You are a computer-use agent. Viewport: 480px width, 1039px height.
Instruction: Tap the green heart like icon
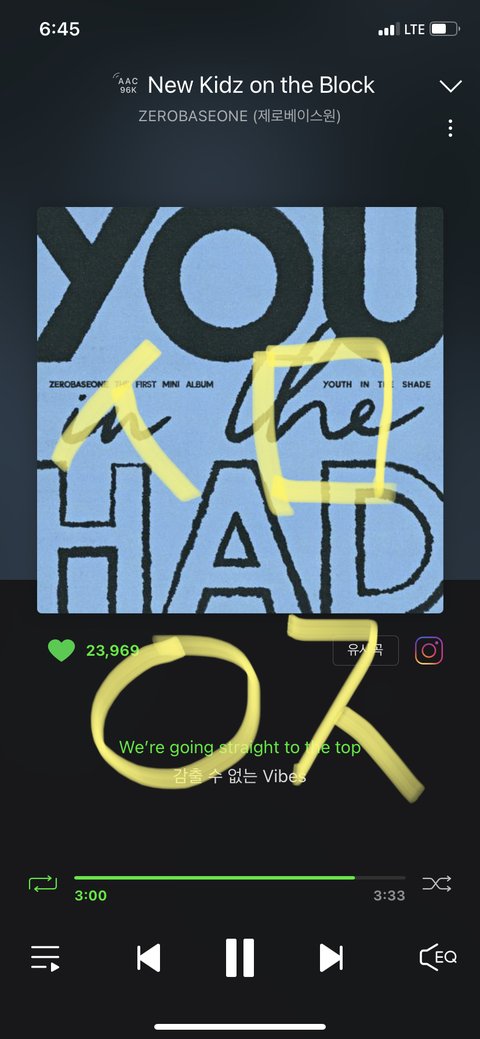pos(62,650)
